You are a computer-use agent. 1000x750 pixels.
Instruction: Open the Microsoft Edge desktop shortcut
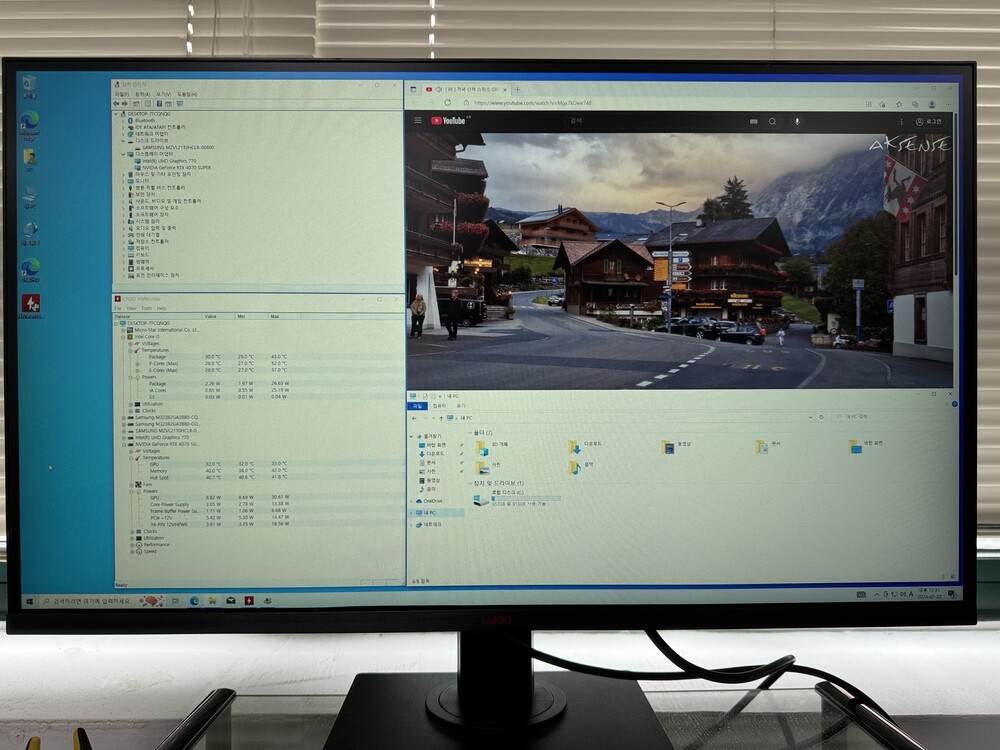coord(30,123)
